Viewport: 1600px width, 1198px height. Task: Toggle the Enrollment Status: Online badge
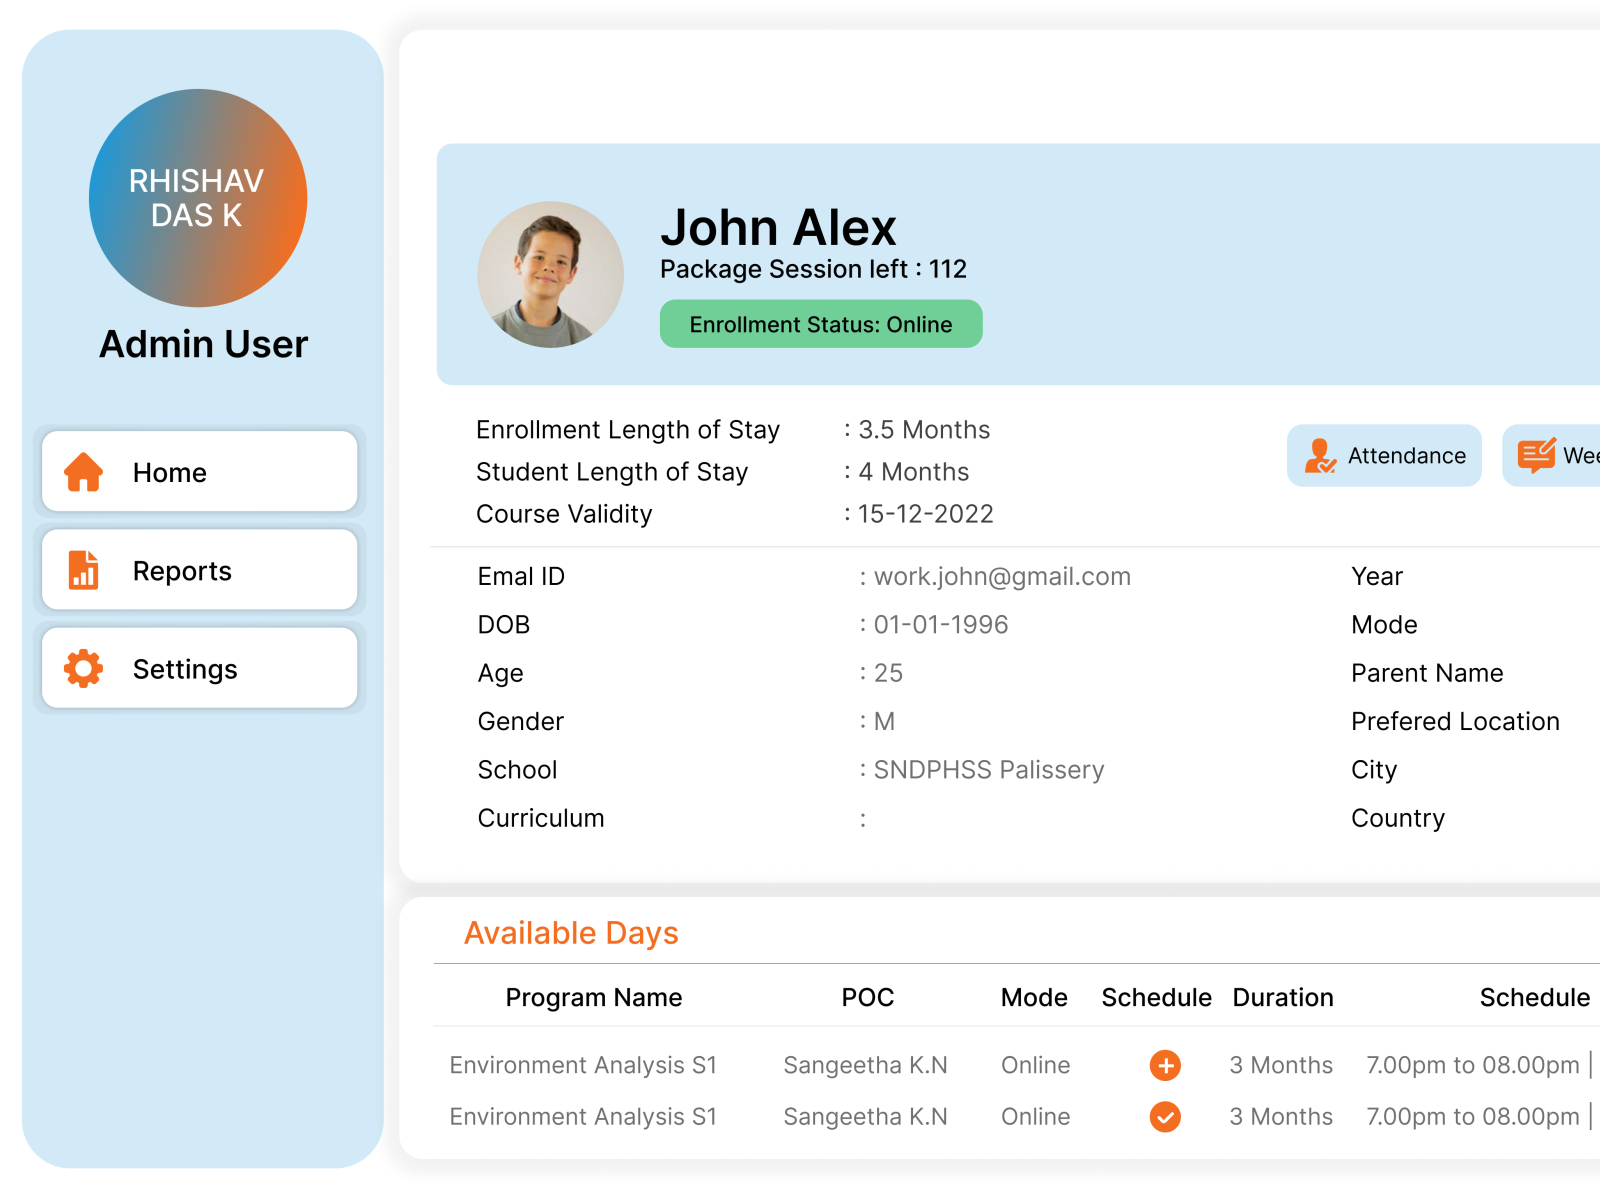click(x=820, y=324)
